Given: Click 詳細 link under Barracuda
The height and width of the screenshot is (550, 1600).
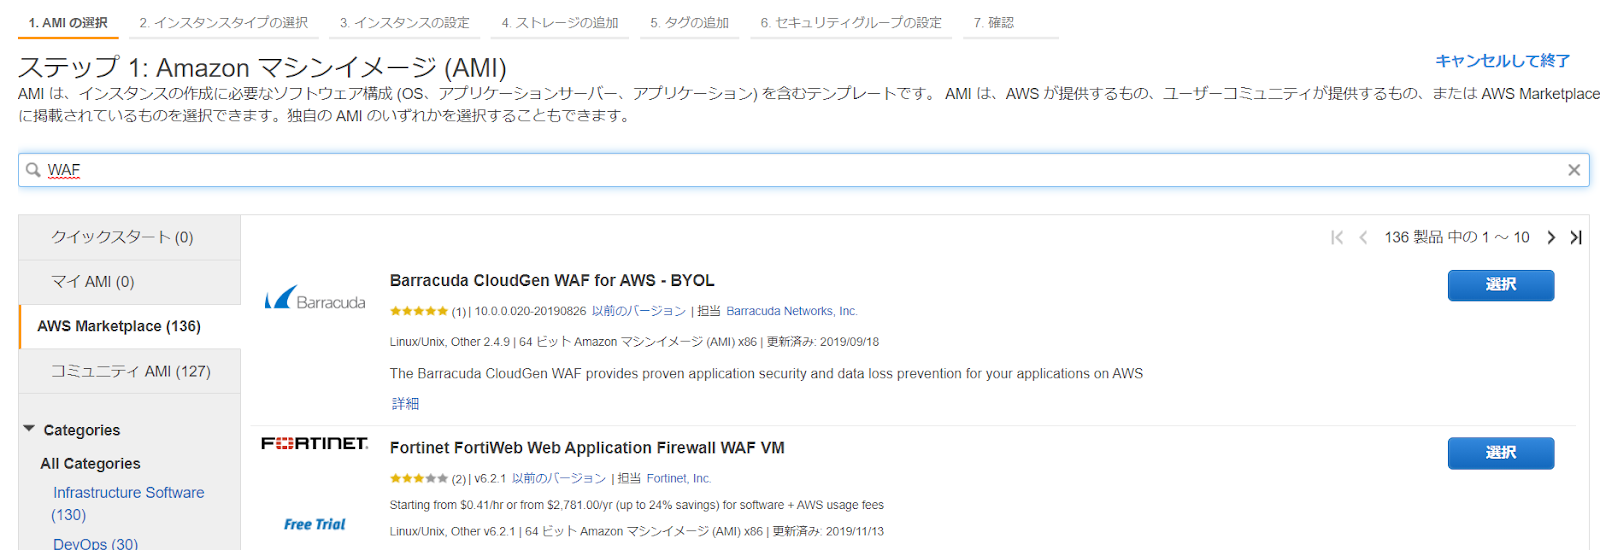Looking at the screenshot, I should click(x=405, y=403).
